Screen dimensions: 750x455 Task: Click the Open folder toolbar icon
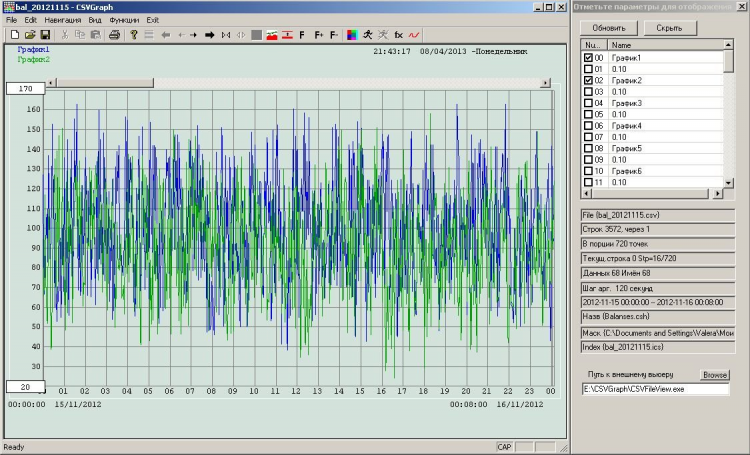click(x=30, y=35)
